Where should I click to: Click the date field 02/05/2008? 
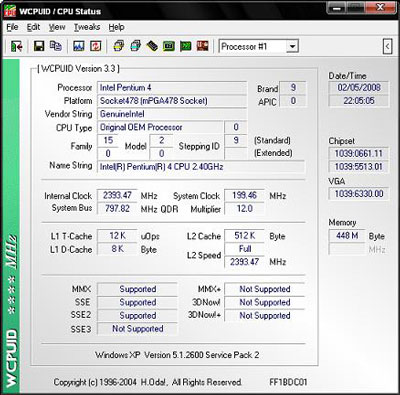coord(359,88)
